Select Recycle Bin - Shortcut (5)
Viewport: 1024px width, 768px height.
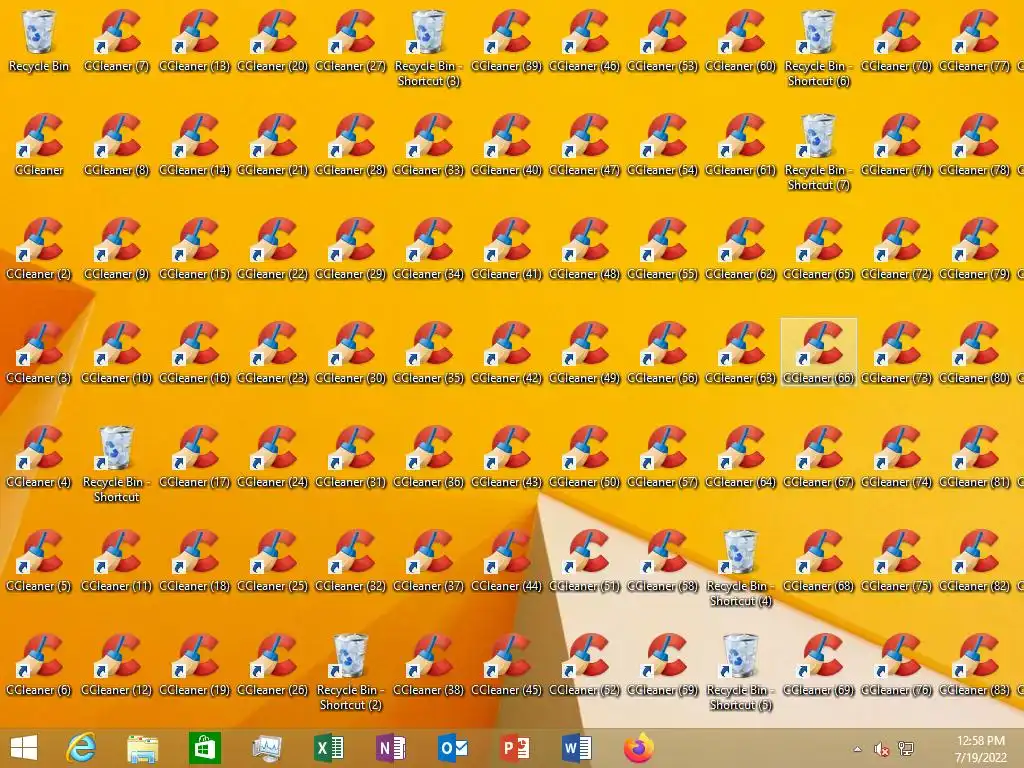741,671
